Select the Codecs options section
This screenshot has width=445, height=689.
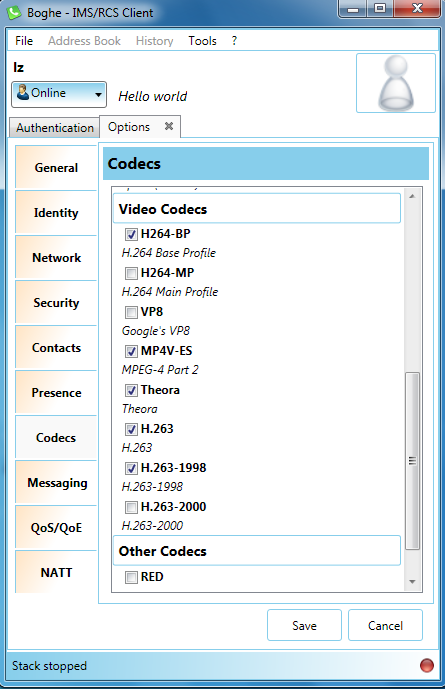click(56, 438)
